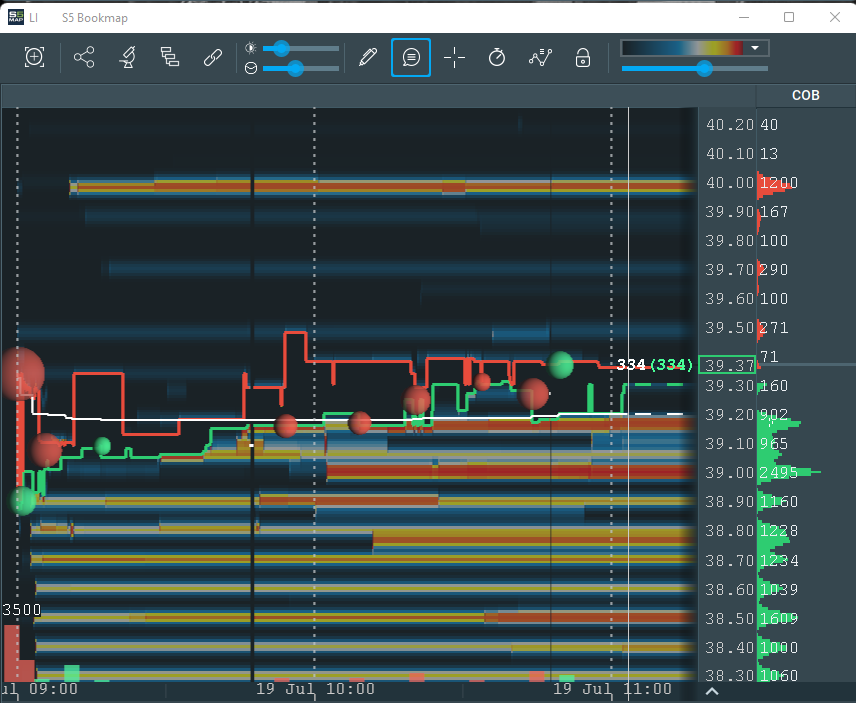The image size is (856, 703).
Task: Click the zoom-in magnifier toolbar icon
Action: tap(34, 57)
